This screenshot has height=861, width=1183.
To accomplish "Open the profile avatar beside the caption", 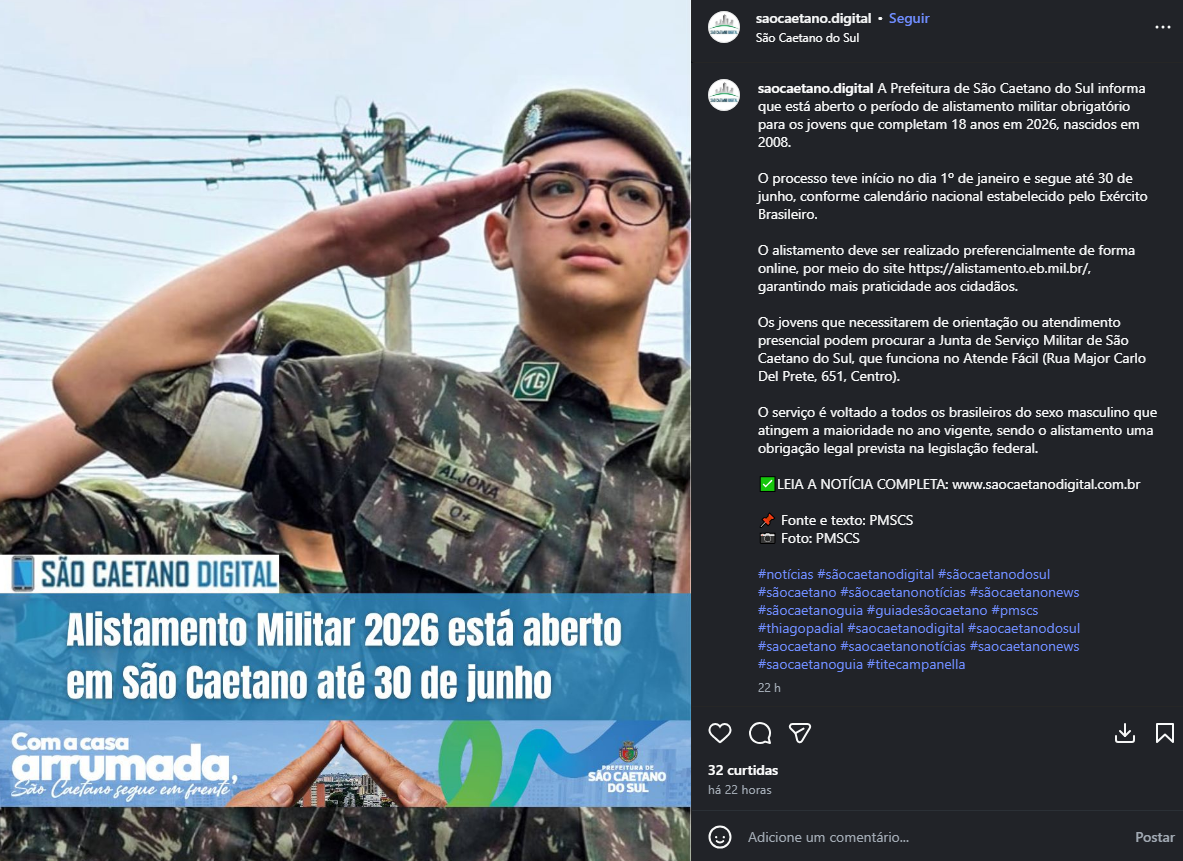I will tap(724, 95).
